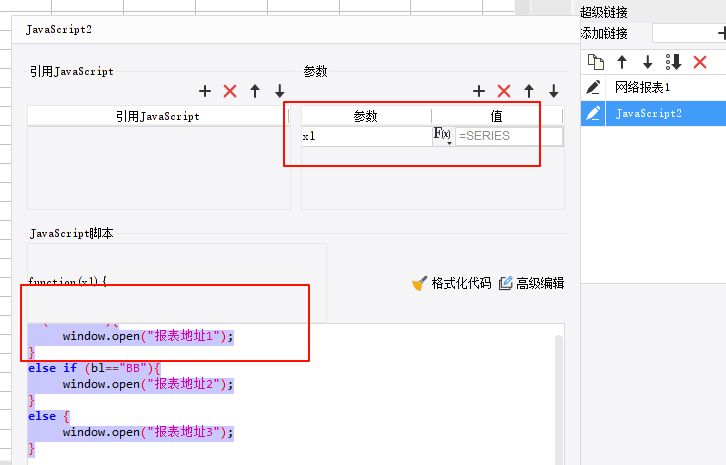Select the x1 parameter name cell
Image resolution: width=726 pixels, height=465 pixels.
pos(365,136)
